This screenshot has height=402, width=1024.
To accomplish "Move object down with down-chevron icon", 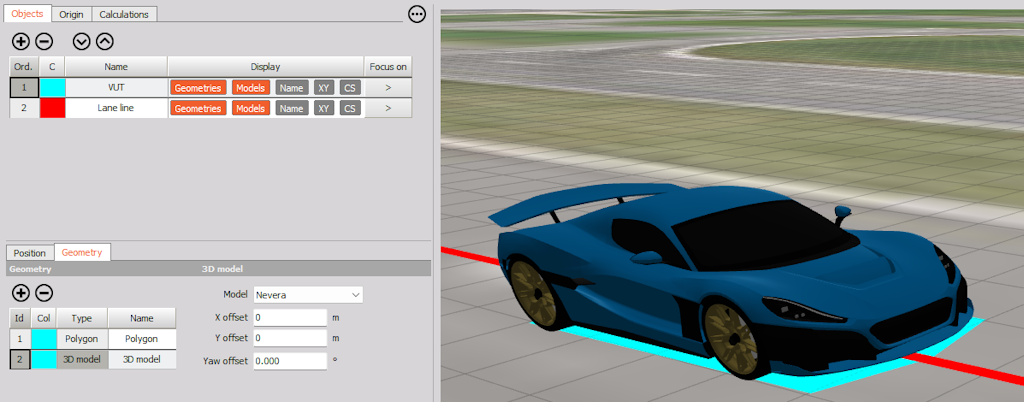I will tap(82, 42).
